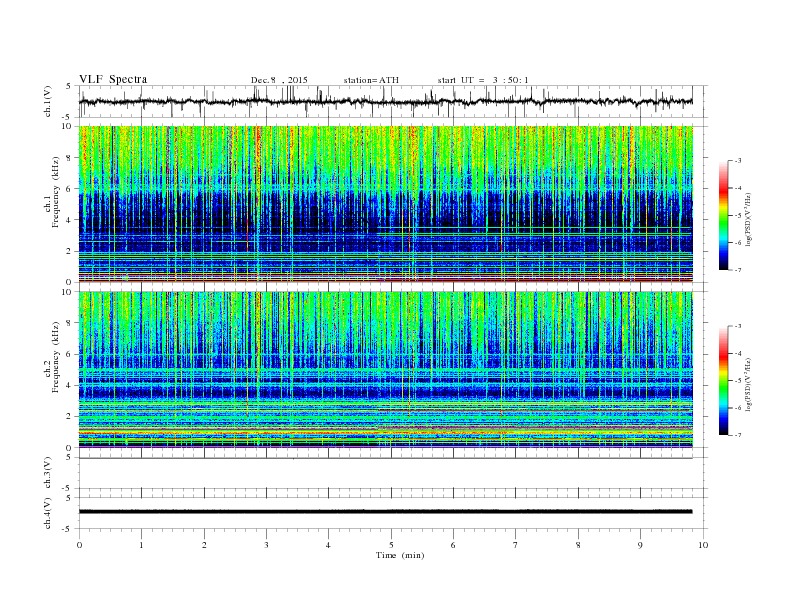This screenshot has width=792, height=612.
Task: Click the "ch.1(V)" axis label
Action: click(x=48, y=101)
